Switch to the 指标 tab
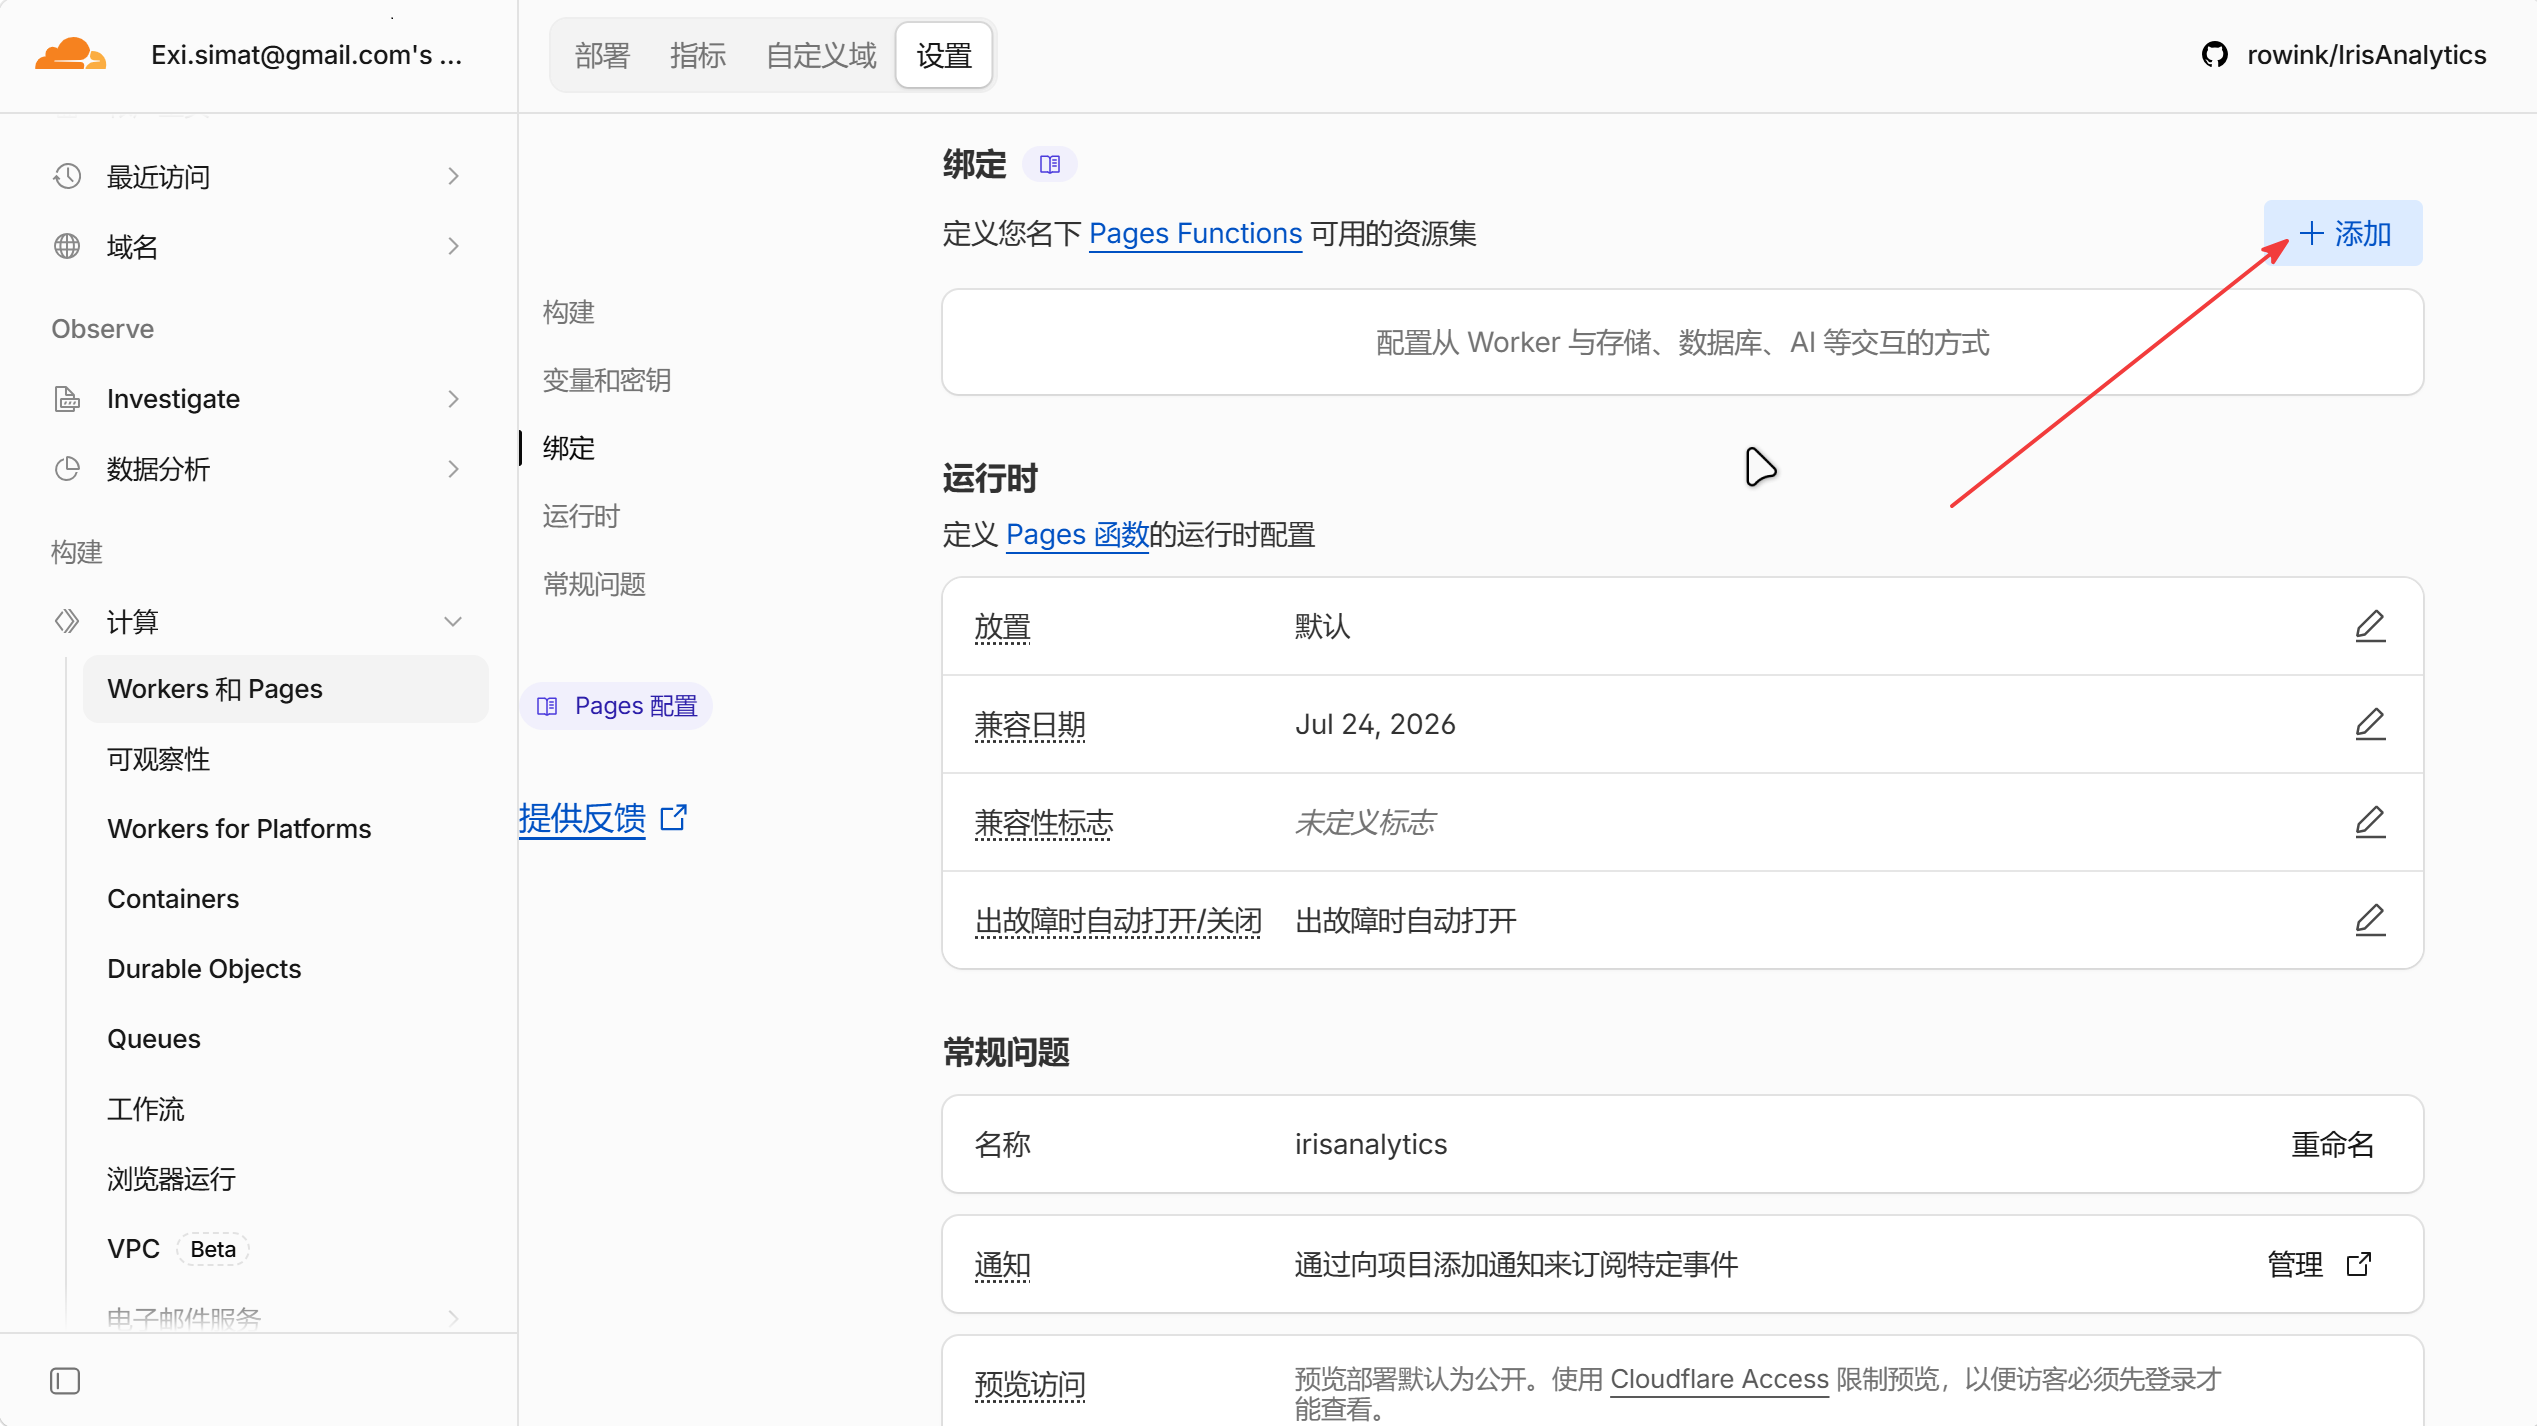Screen dimensions: 2537x1426 [698, 55]
